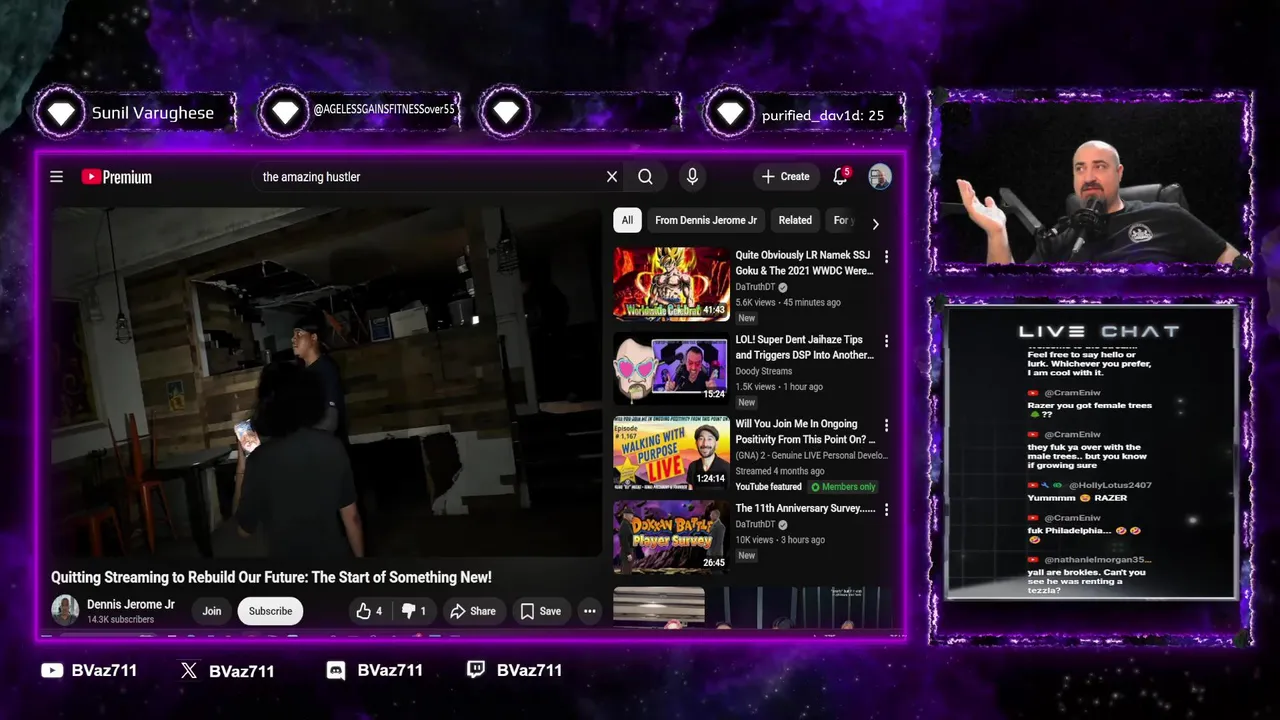
Task: Like the video with thumbs up
Action: point(368,611)
